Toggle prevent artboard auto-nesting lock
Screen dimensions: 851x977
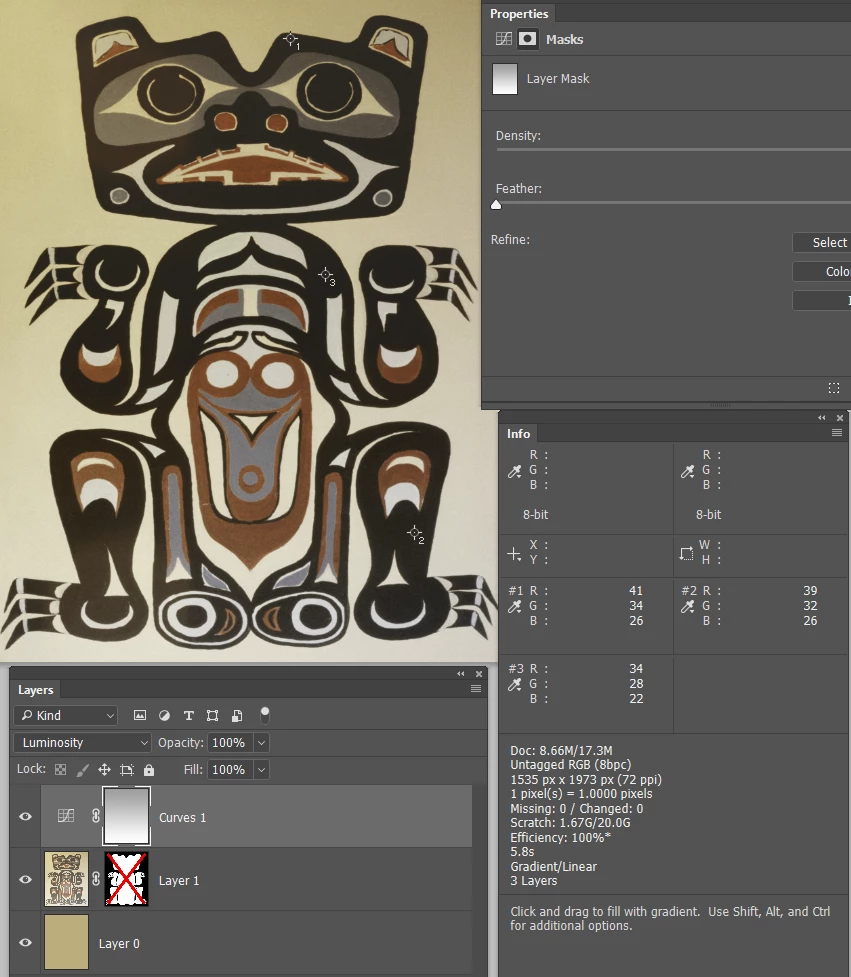126,770
